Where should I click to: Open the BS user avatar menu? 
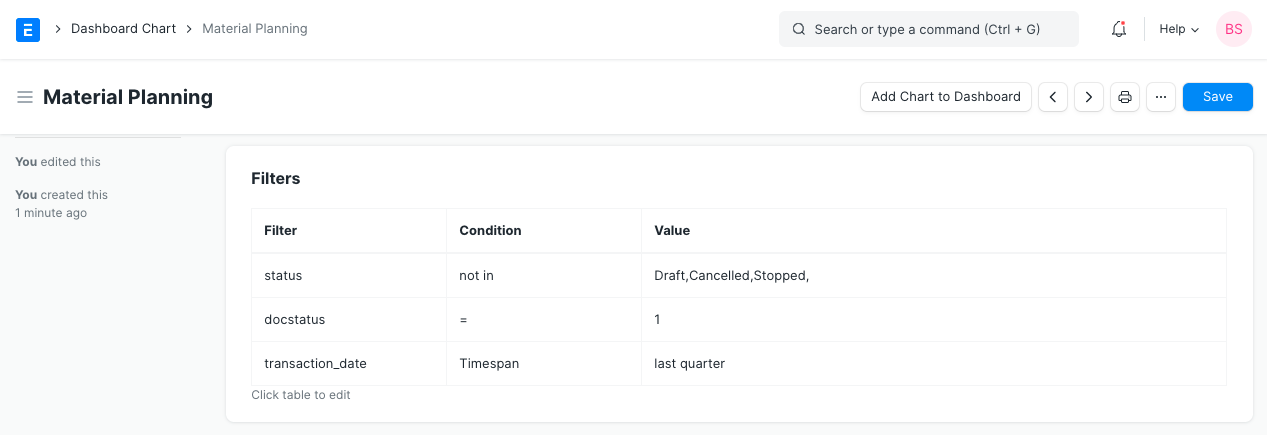1233,30
